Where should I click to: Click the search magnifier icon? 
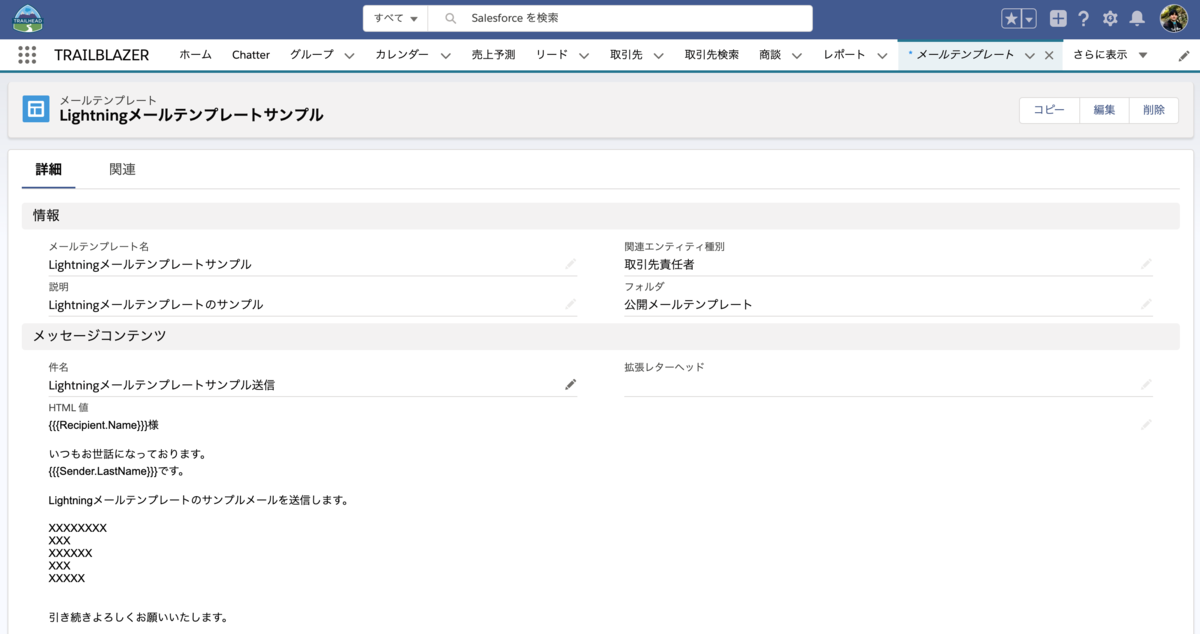pos(450,18)
